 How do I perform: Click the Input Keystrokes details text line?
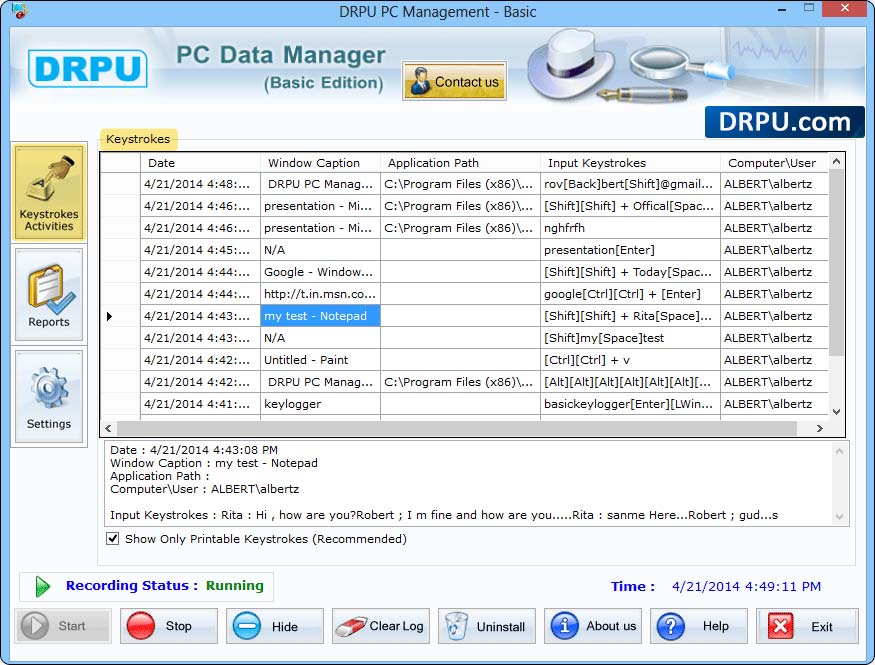pos(444,515)
